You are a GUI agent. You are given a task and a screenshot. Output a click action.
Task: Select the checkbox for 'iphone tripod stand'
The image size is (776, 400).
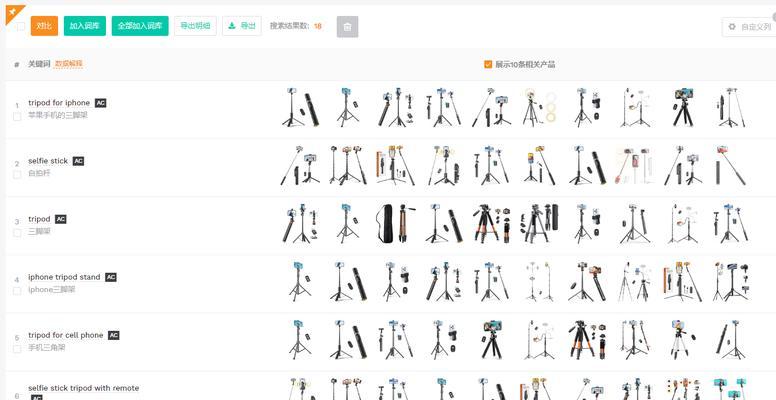click(x=17, y=290)
